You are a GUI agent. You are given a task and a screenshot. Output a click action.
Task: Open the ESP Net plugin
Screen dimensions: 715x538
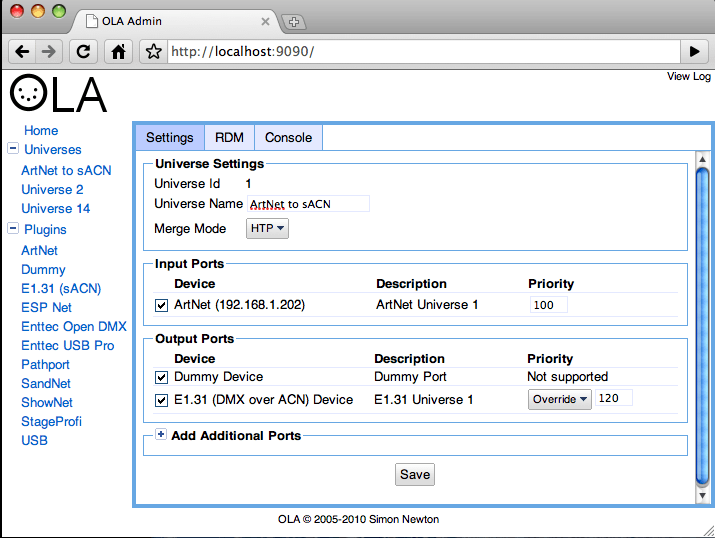click(x=47, y=307)
